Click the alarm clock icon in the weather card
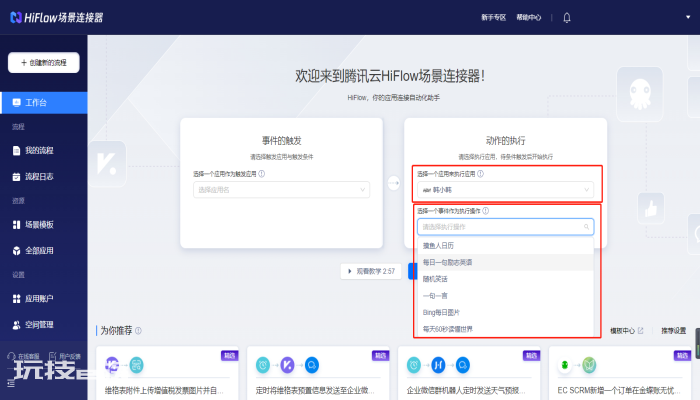This screenshot has height=400, width=700. [414, 365]
